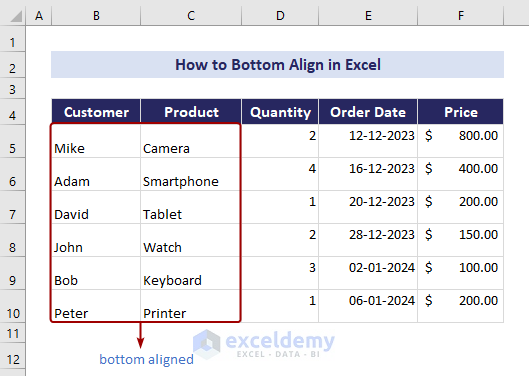
Task: Click the Customer header cell
Action: (96, 112)
